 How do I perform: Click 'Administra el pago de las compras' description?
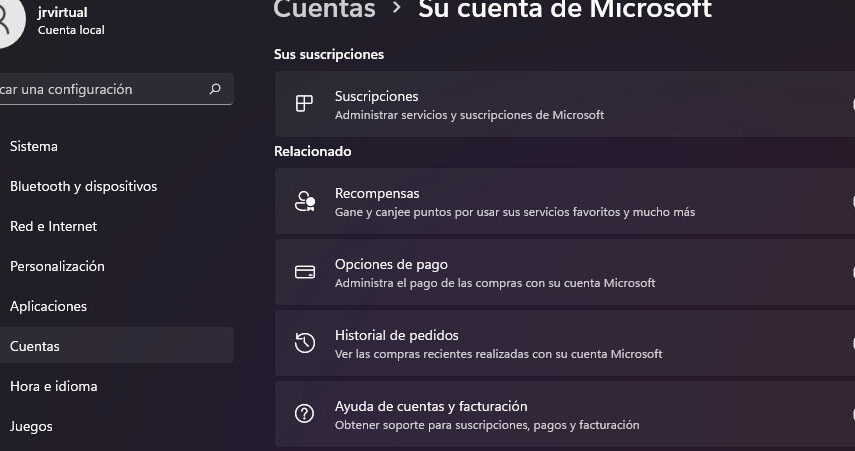pyautogui.click(x=495, y=282)
